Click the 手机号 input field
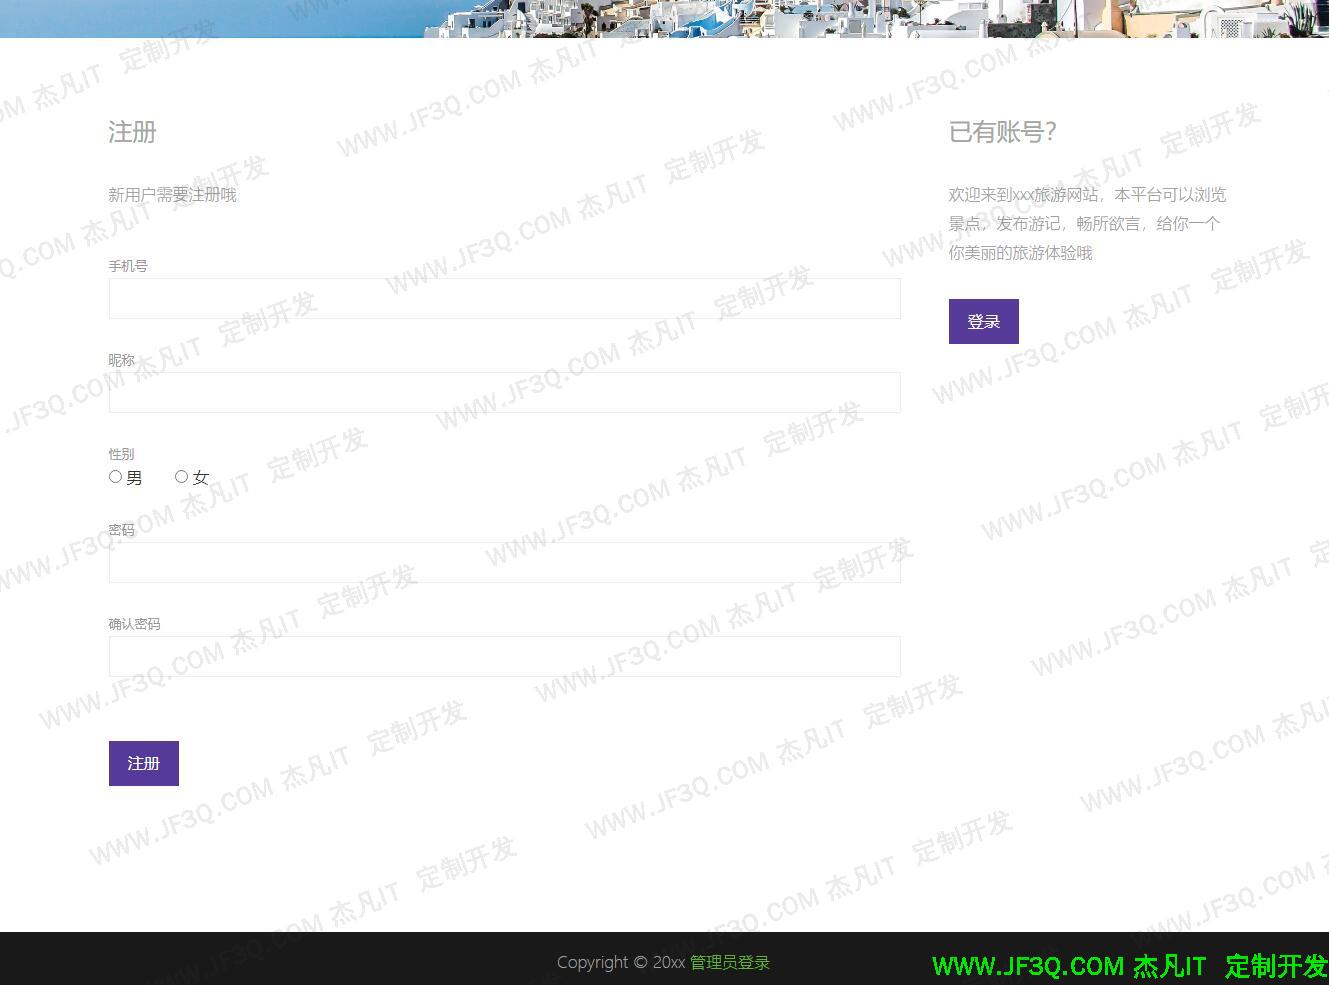 click(504, 298)
